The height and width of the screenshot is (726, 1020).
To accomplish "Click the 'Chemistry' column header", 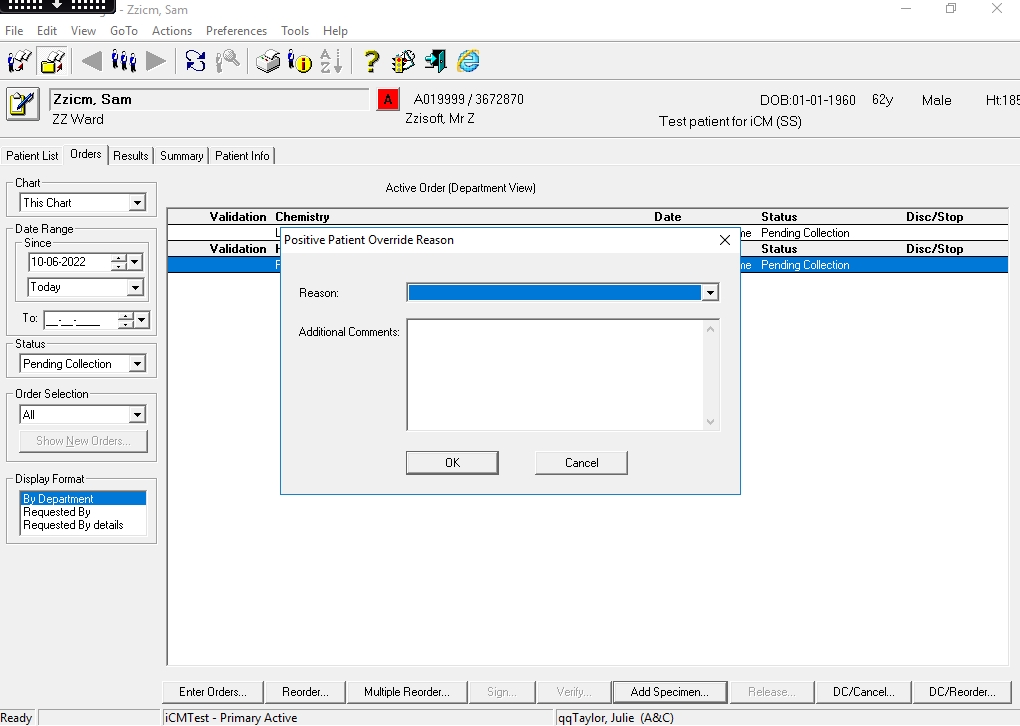I will (302, 217).
